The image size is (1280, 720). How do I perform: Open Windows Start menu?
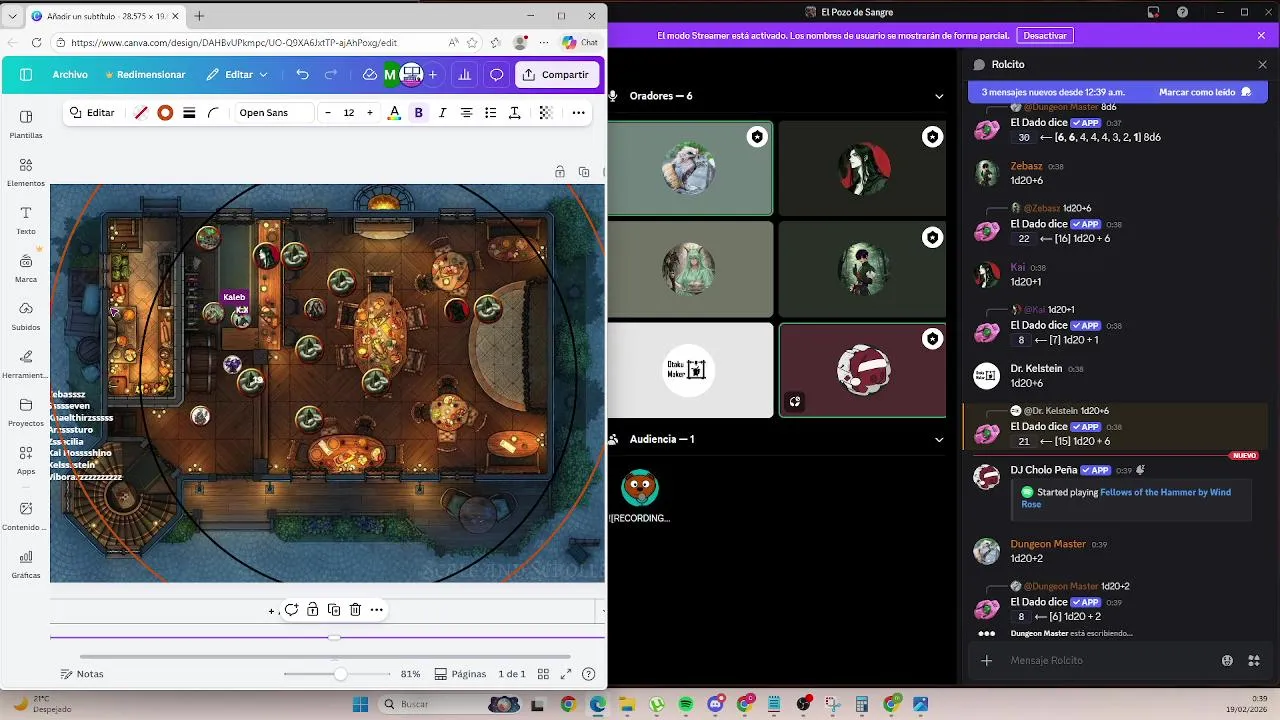click(x=360, y=704)
